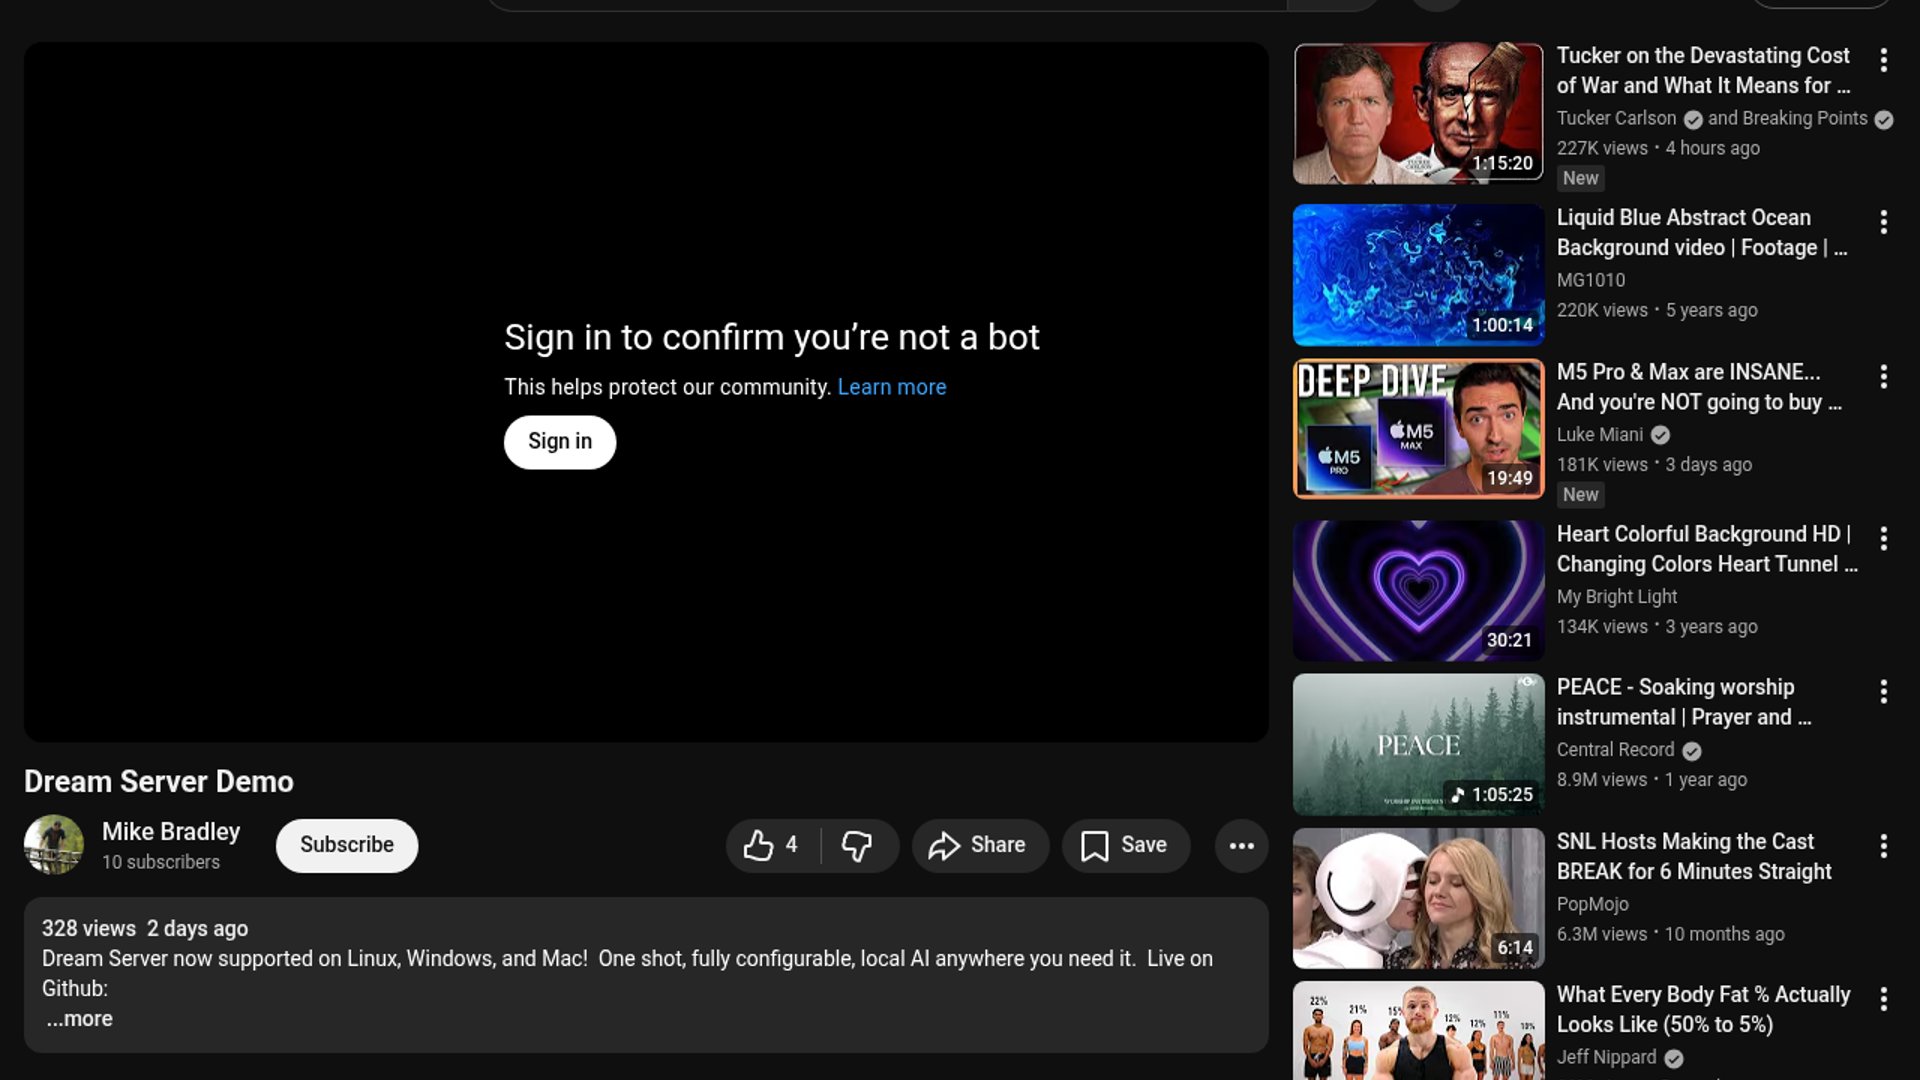Image resolution: width=1920 pixels, height=1080 pixels.
Task: Open the PEACE forest video thumbnail
Action: pyautogui.click(x=1418, y=744)
